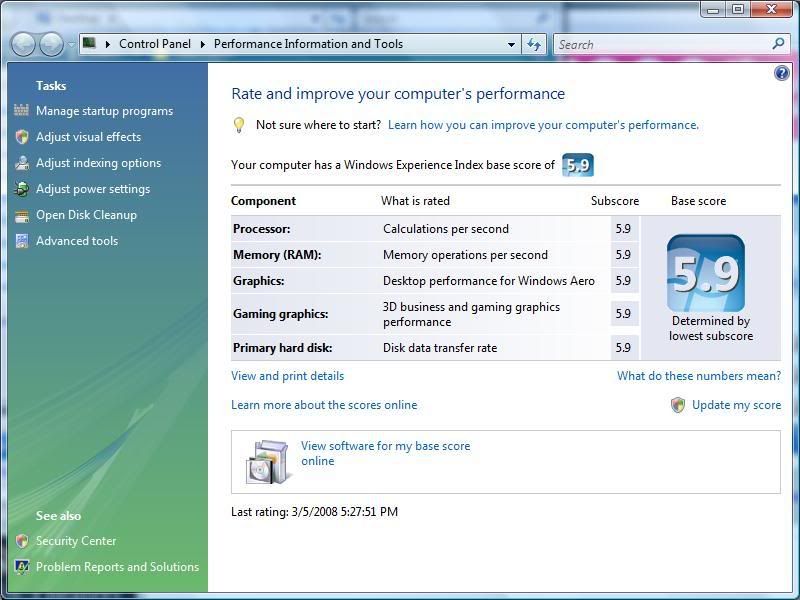Refresh the page using the address bar arrows icon
This screenshot has width=800, height=600.
[x=534, y=44]
